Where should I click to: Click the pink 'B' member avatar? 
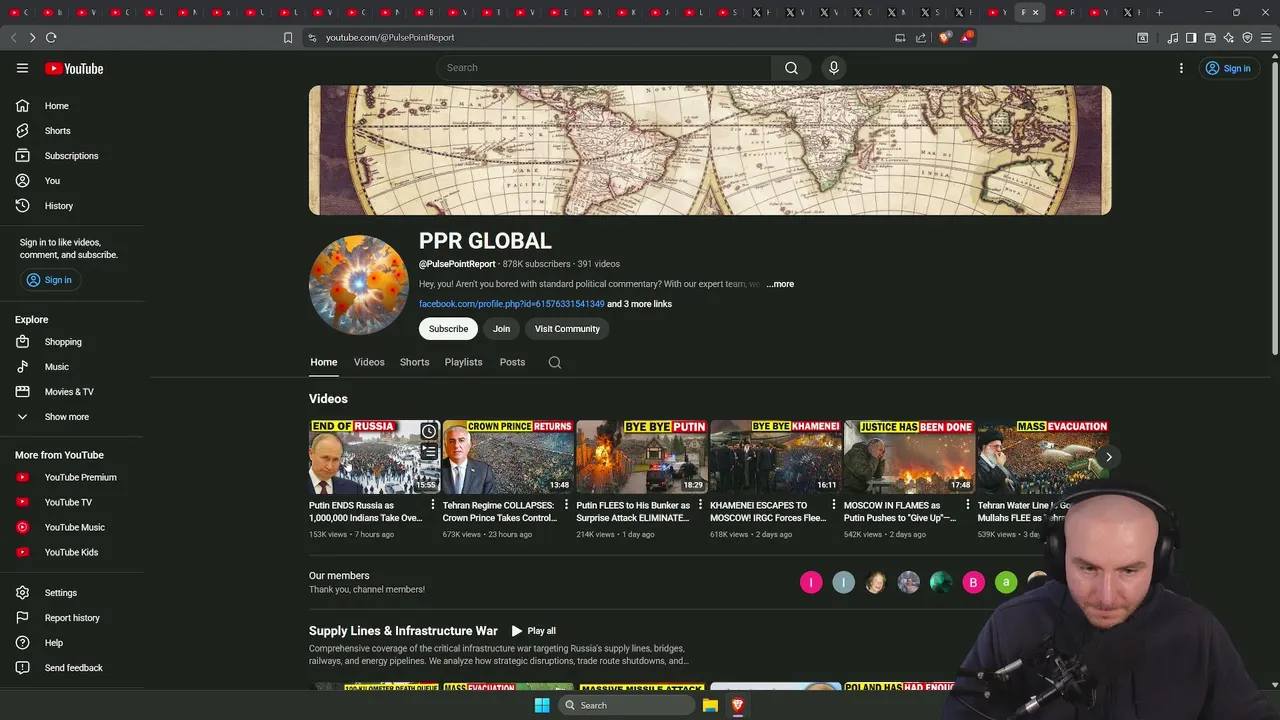point(973,582)
